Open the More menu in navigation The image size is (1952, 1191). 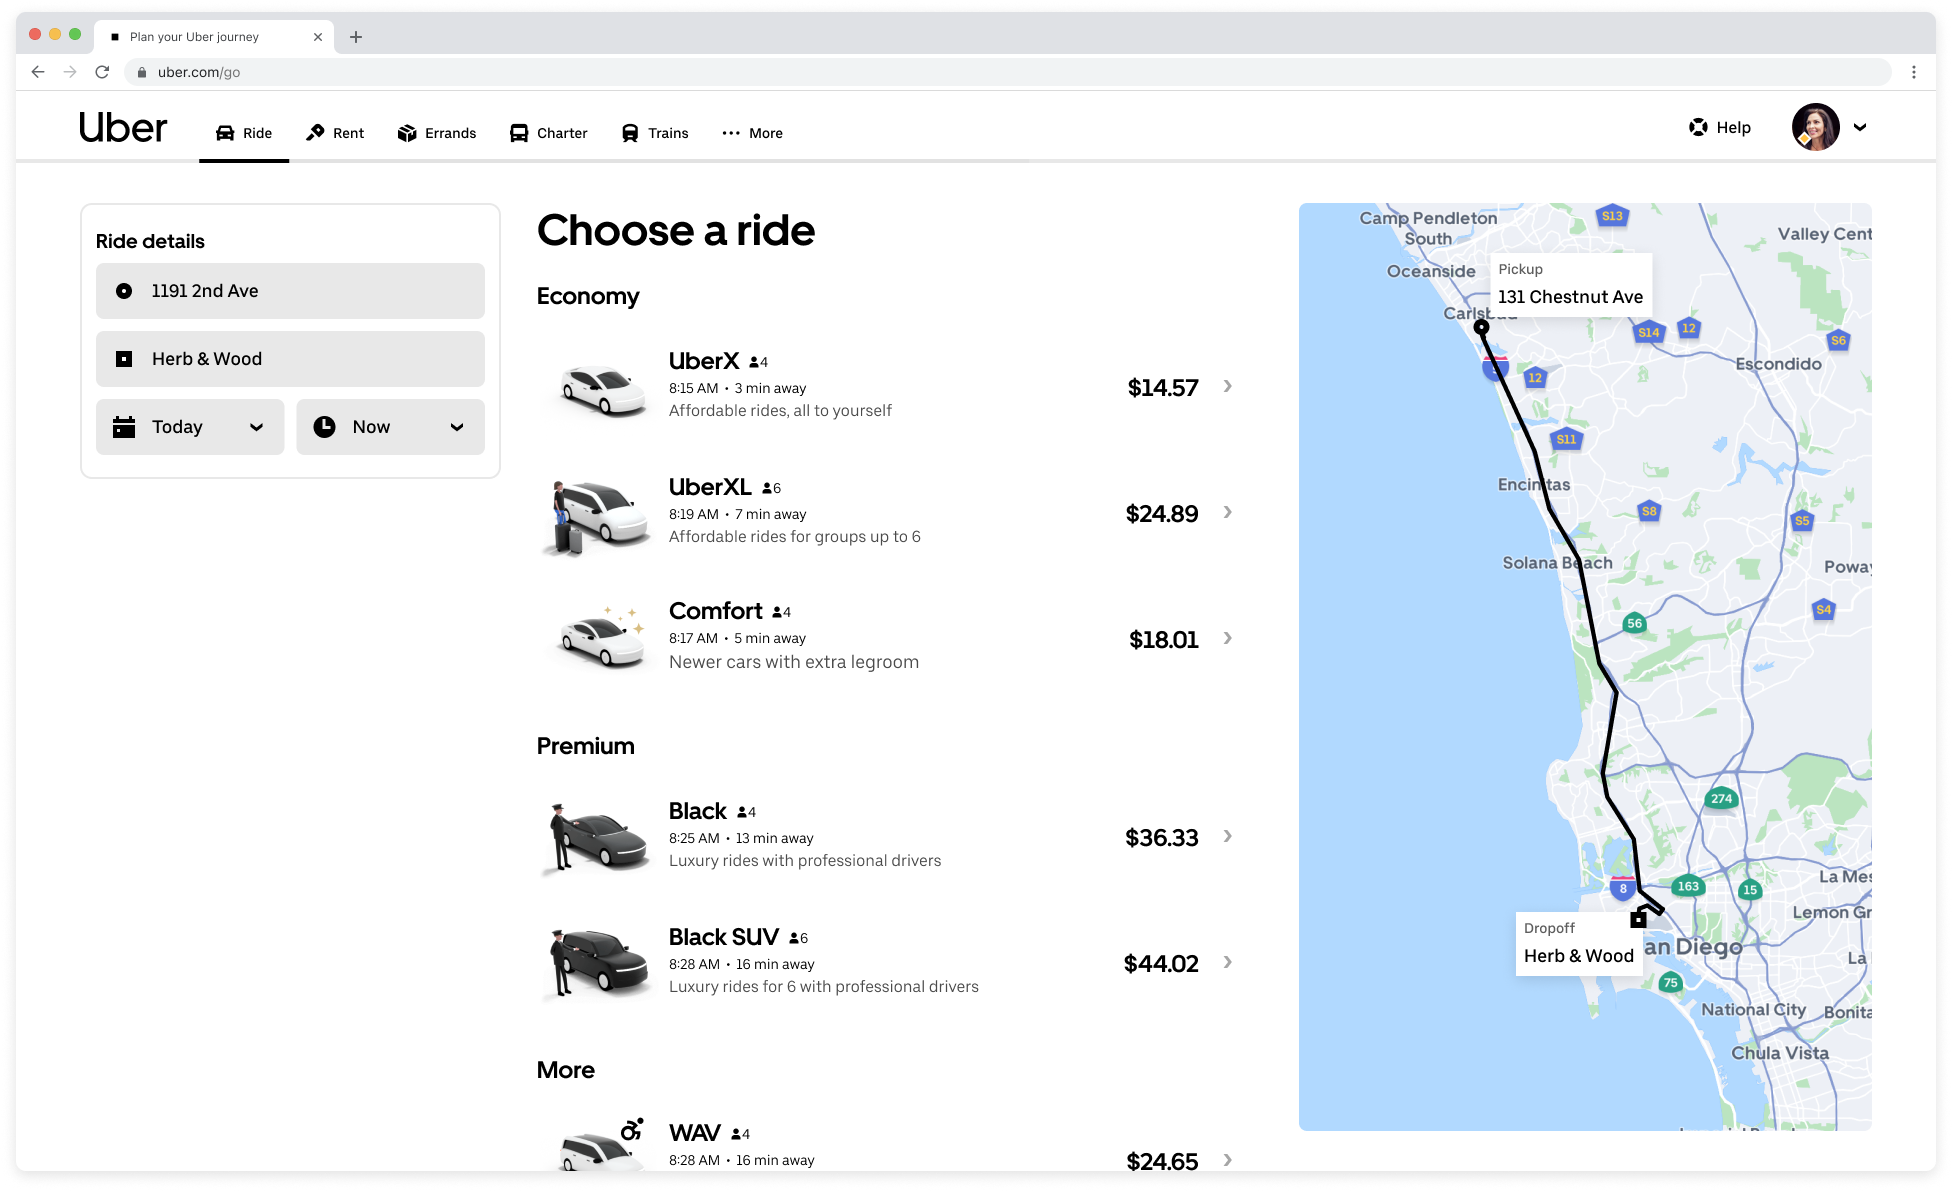[x=752, y=133]
